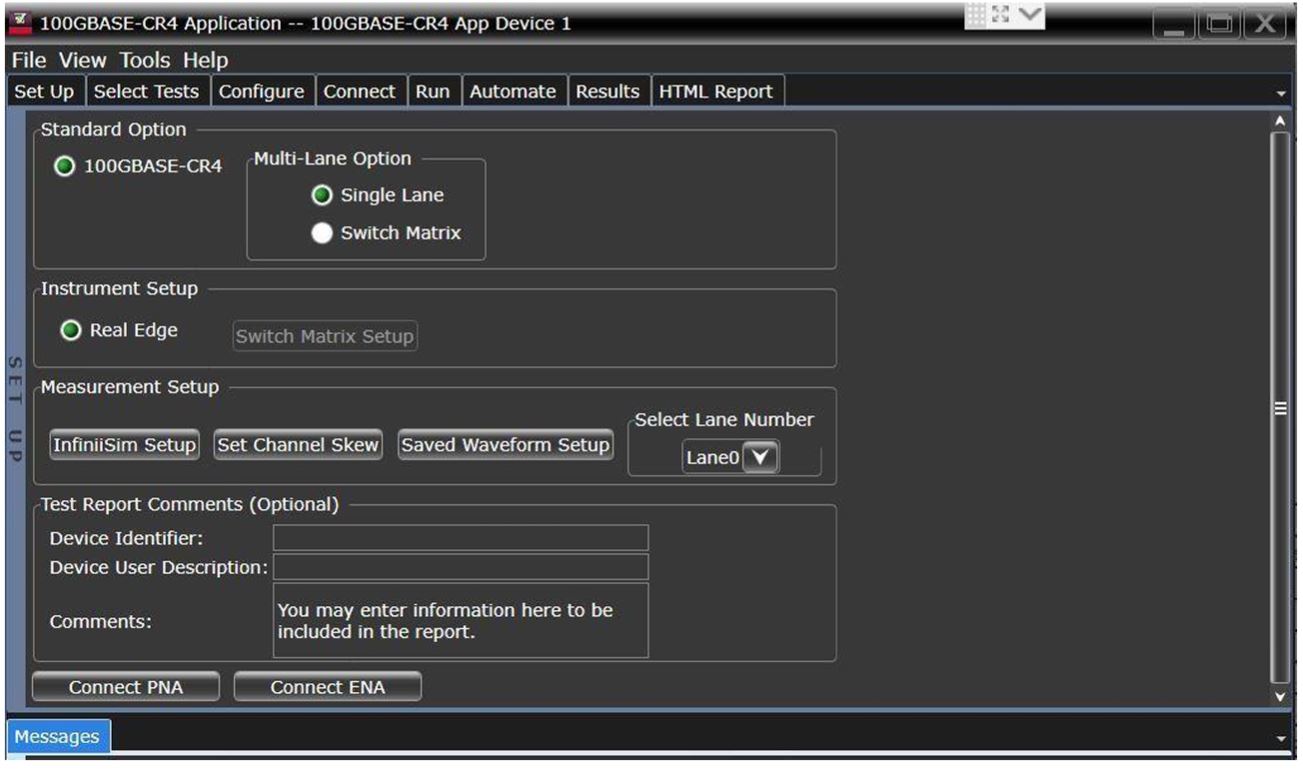Select the Single Lane option
Screen dimensions: 1303x772
[x=322, y=196]
